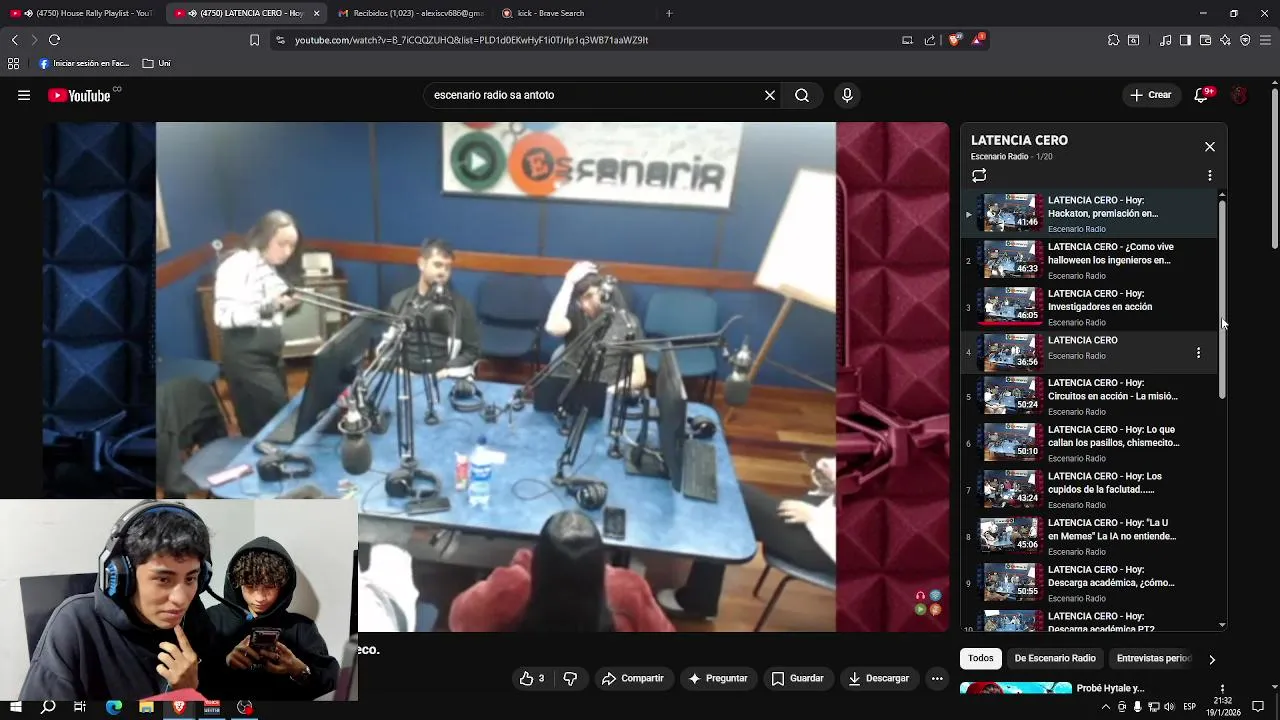Click the browser address bar URL
The image size is (1280, 720).
point(471,40)
